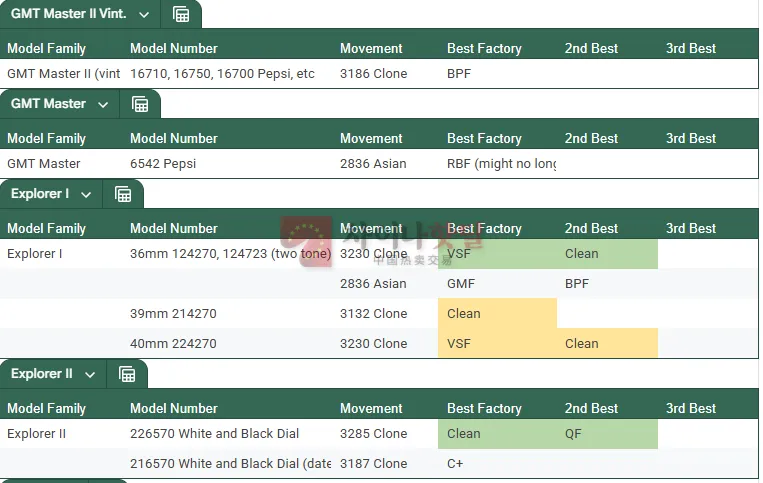763x483 pixels.
Task: Select yellow VSF cell in 40mm 224270 row
Action: tap(497, 344)
